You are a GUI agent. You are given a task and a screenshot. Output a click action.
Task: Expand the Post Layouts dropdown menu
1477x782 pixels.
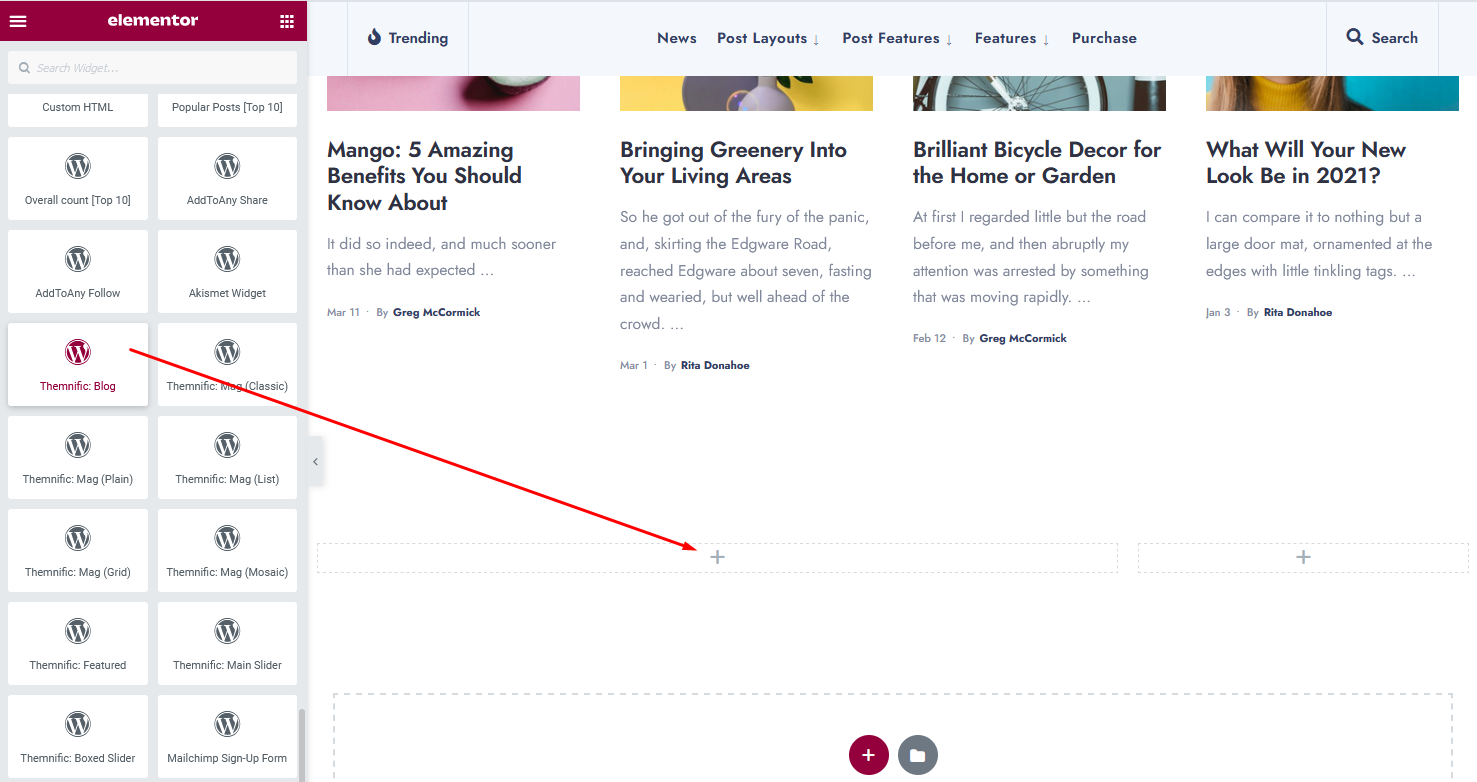(768, 38)
